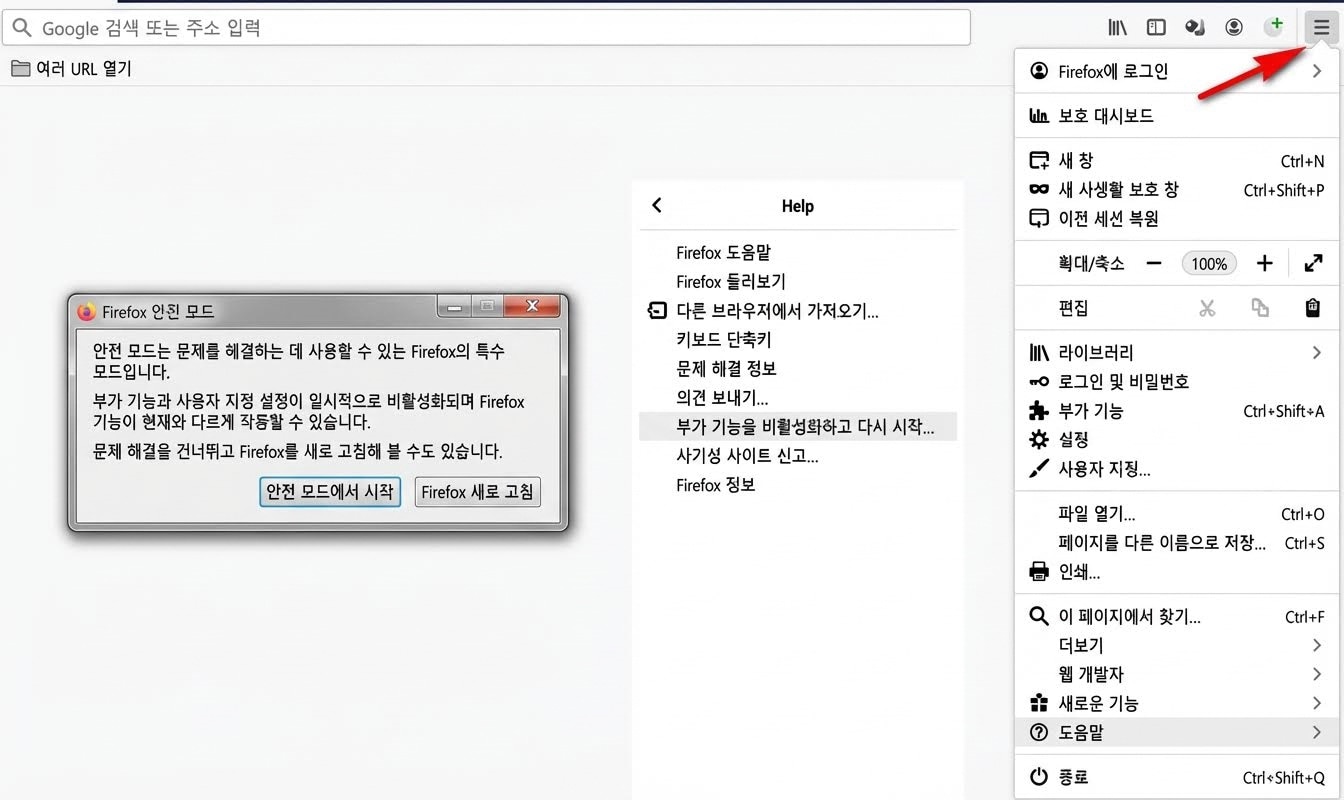
Task: Toggle the sidebar panel icon
Action: click(x=1156, y=27)
